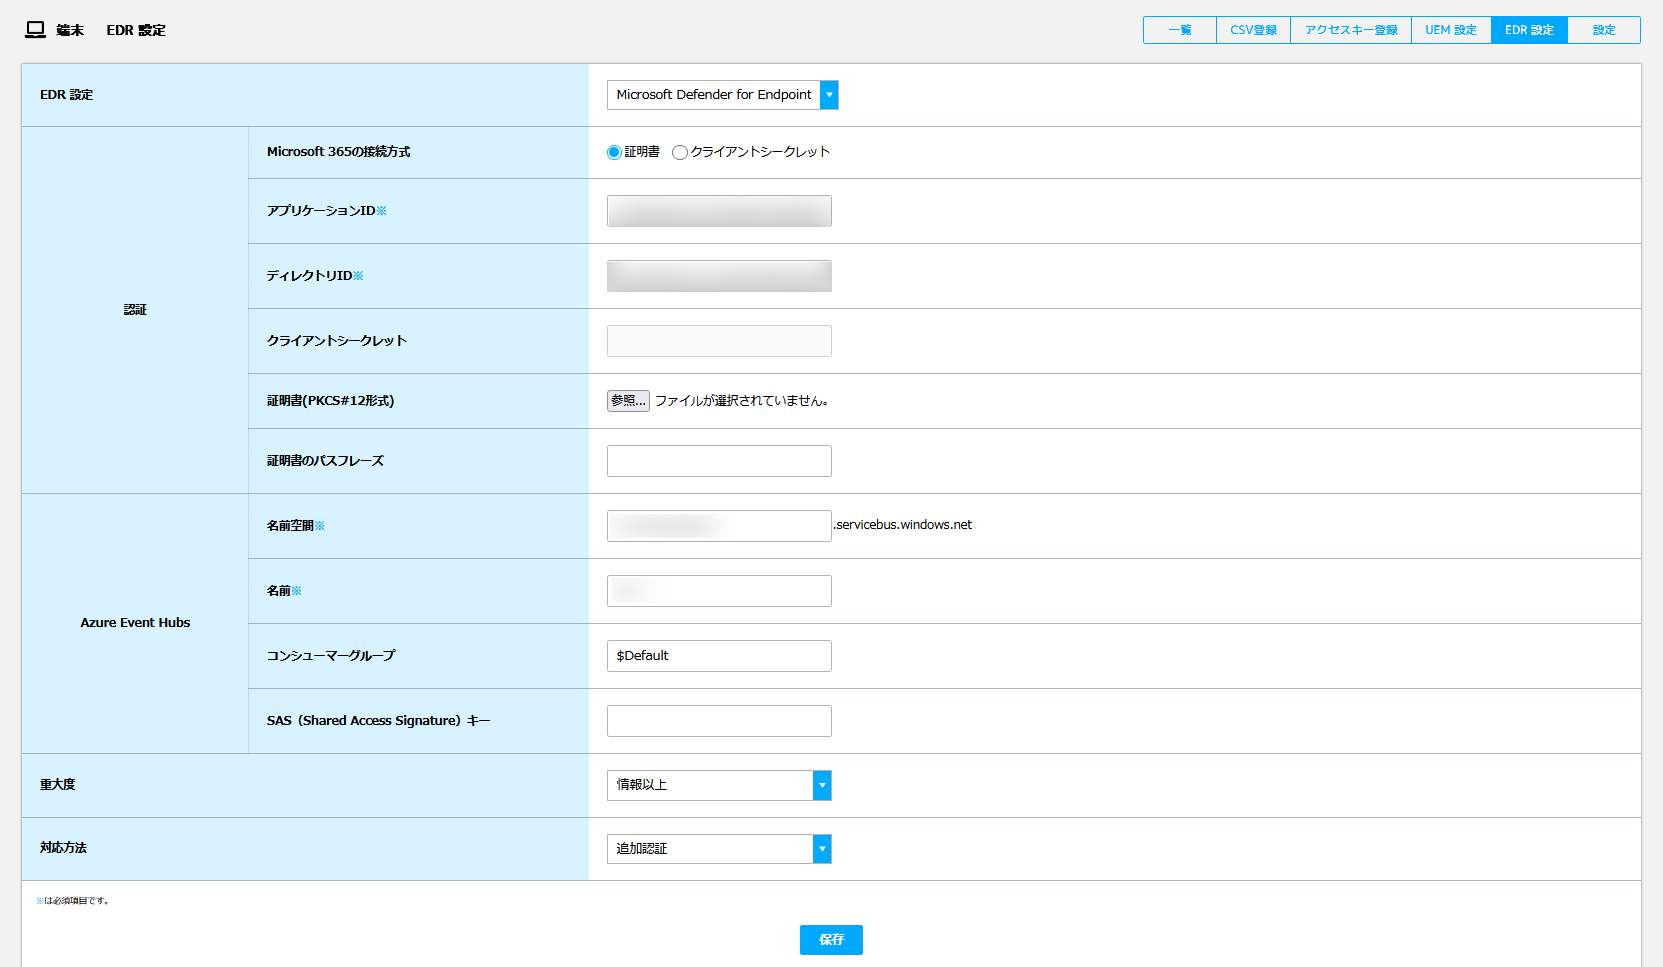Viewport: 1663px width, 967px height.
Task: Click the コンシューマーグループ field containing $Default
Action: 719,656
